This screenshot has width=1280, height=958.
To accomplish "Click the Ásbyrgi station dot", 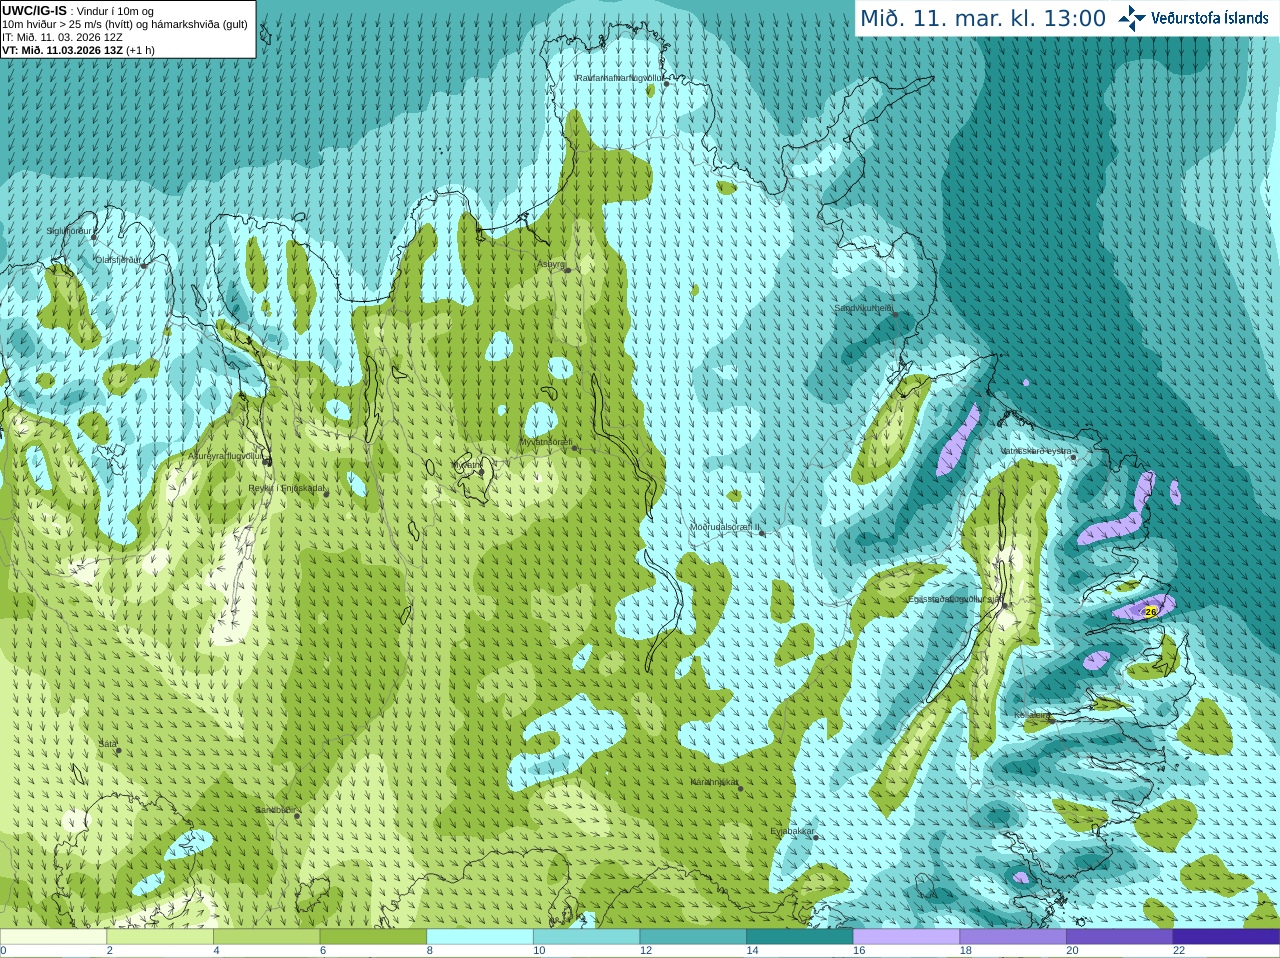I will click(x=568, y=270).
